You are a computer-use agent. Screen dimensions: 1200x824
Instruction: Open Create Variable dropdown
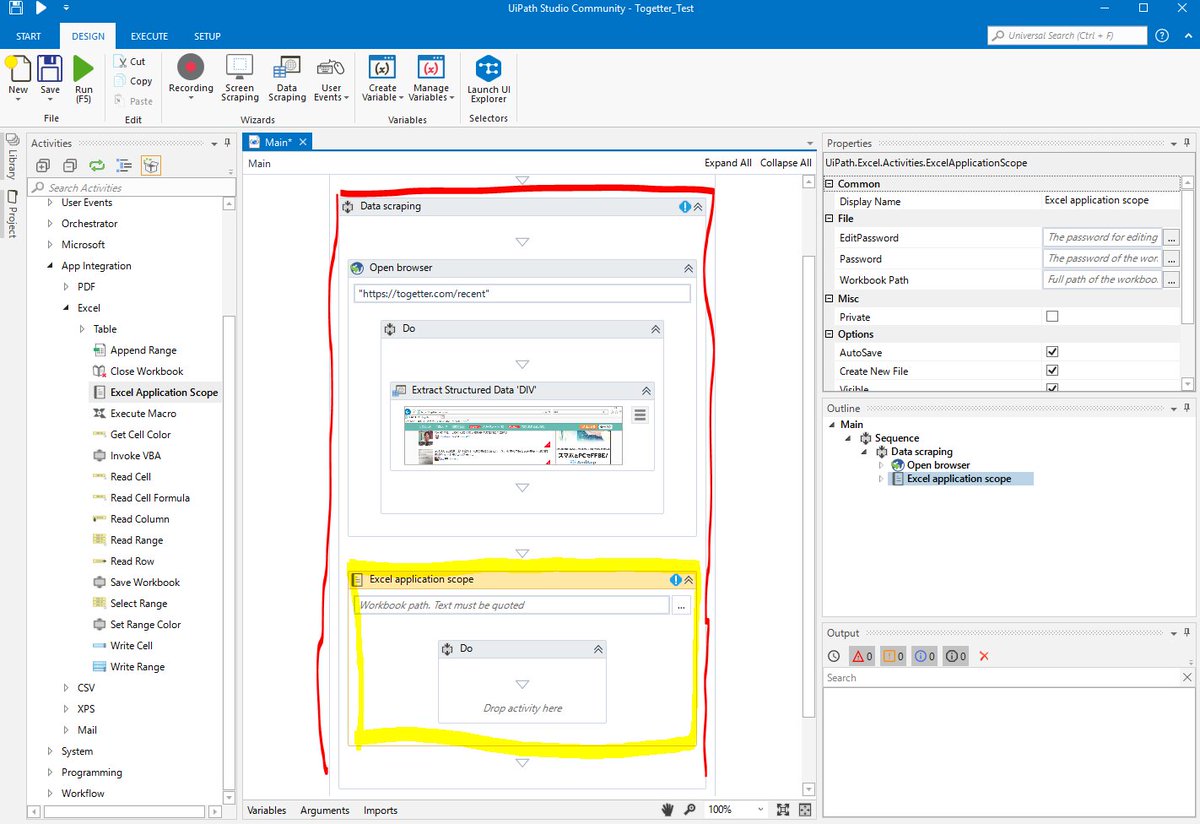(382, 78)
